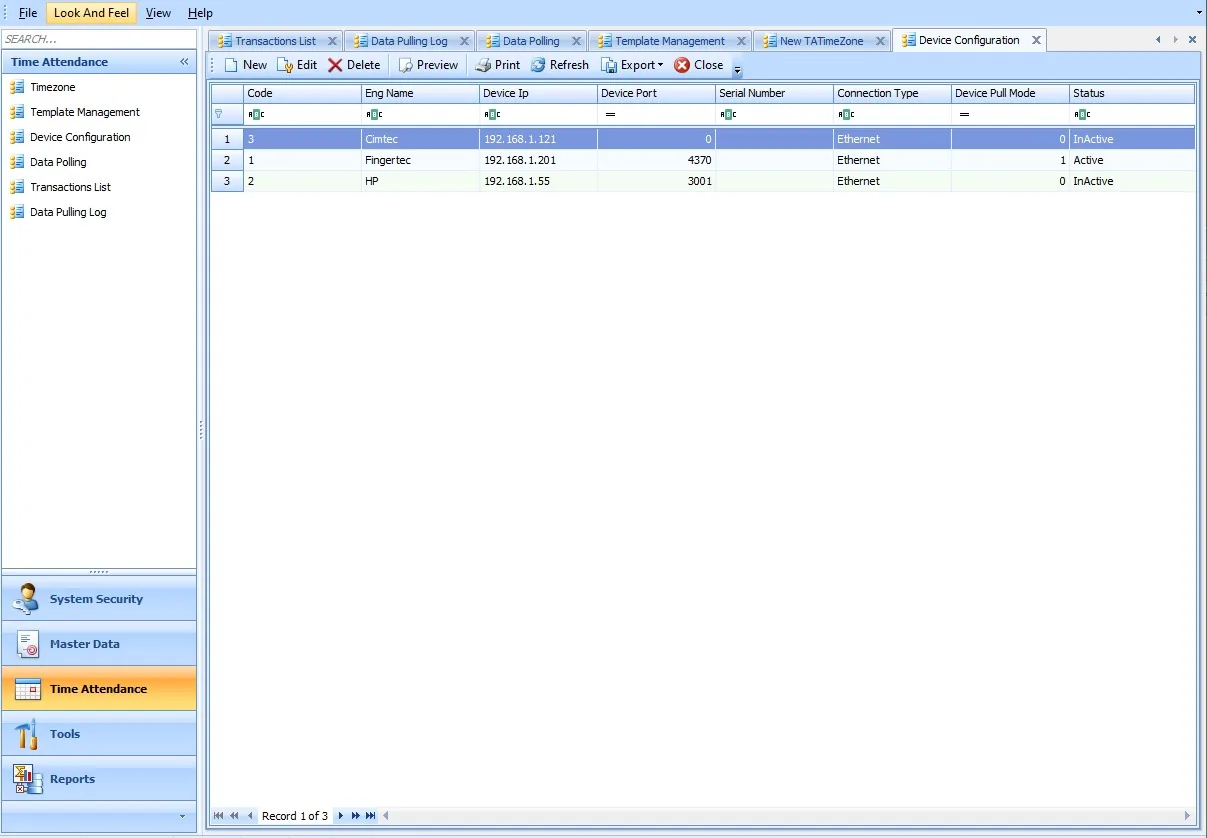This screenshot has height=838, width=1207.
Task: Close the Template Management tab
Action: (742, 41)
